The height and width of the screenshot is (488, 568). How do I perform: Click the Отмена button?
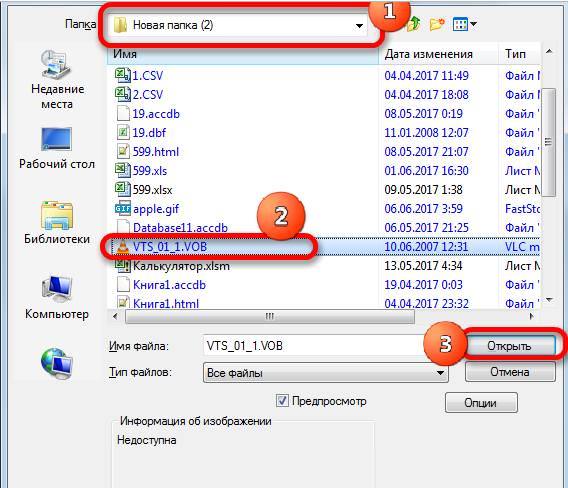pos(510,372)
